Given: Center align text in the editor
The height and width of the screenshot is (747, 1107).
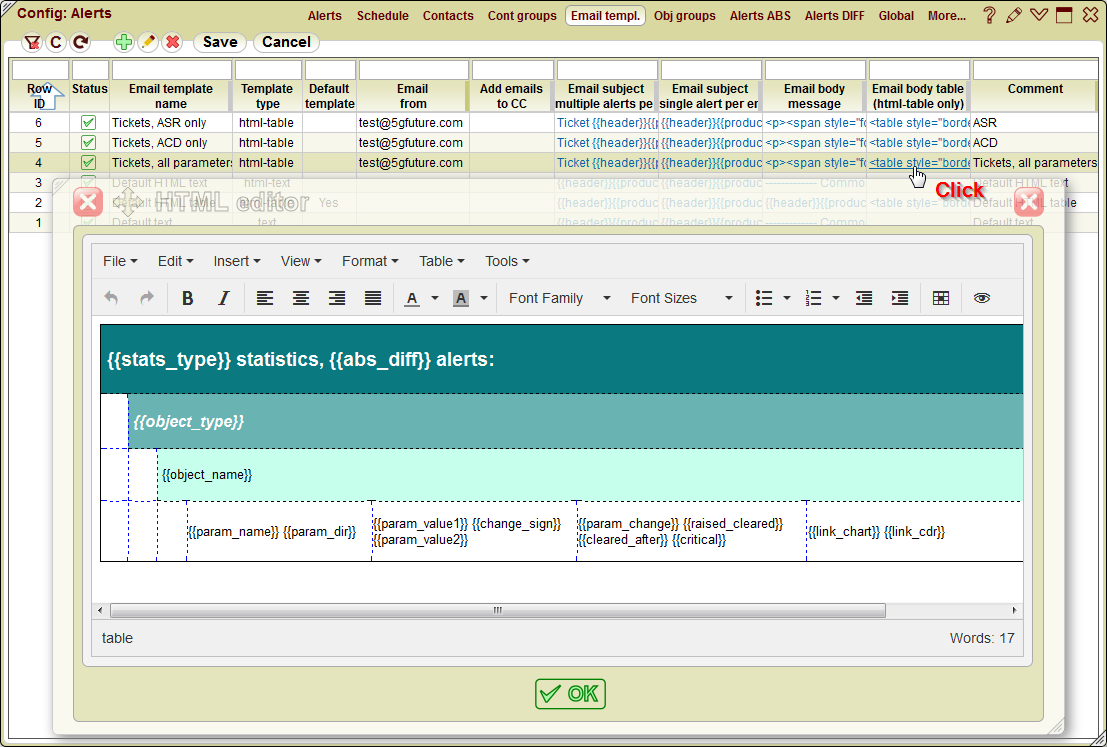Looking at the screenshot, I should [x=301, y=297].
